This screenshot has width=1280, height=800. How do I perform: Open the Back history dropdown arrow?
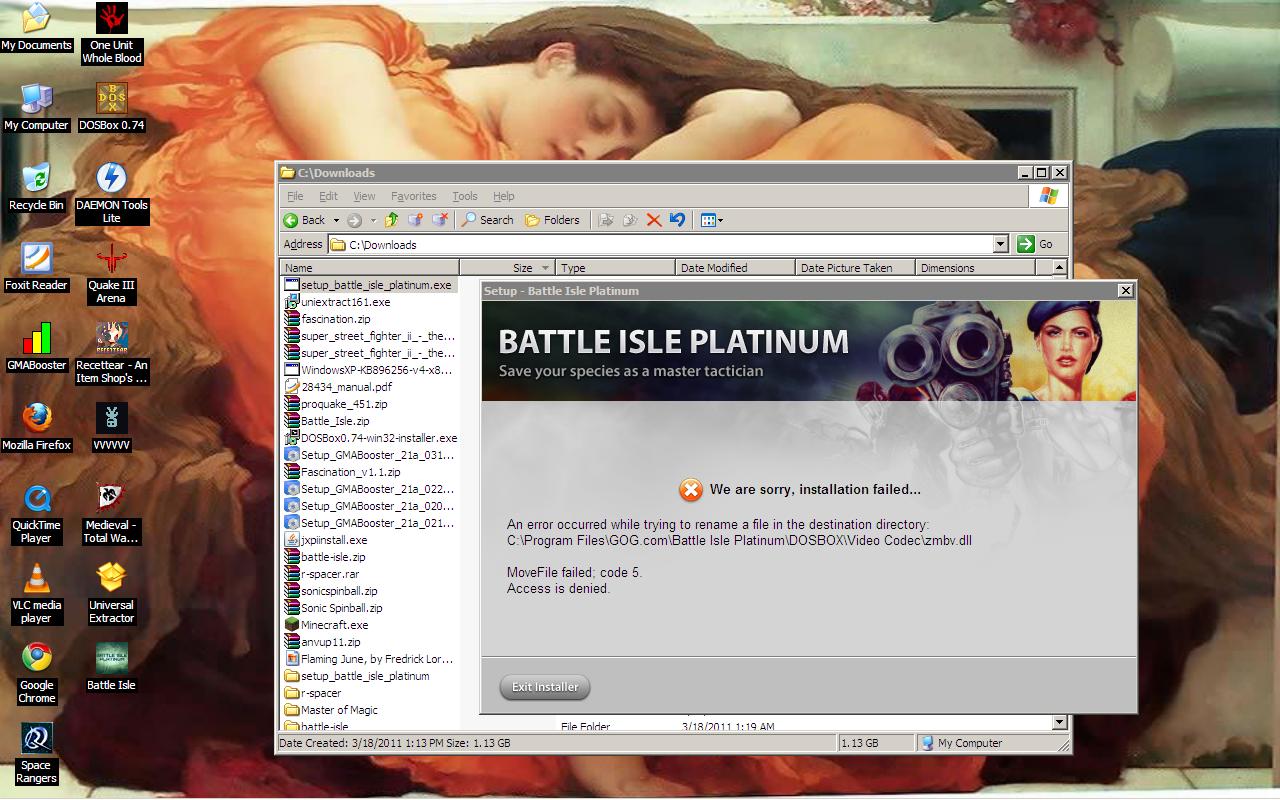pos(336,220)
